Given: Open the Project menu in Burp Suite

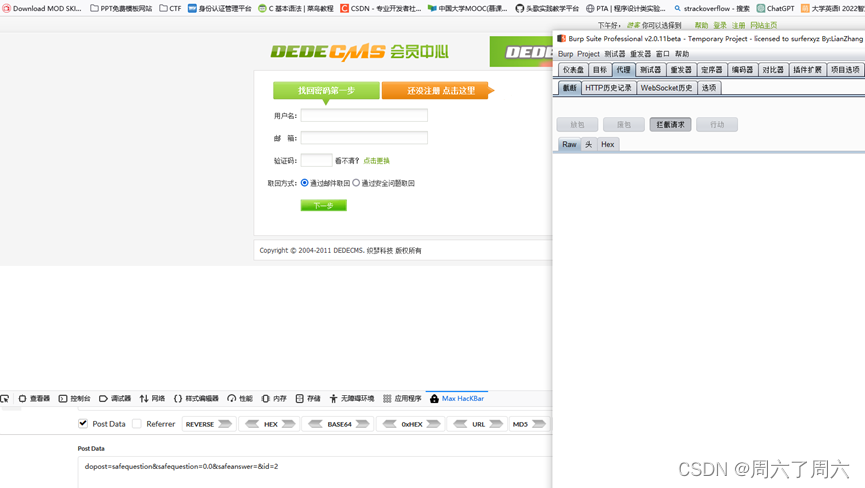Looking at the screenshot, I should tap(588, 54).
